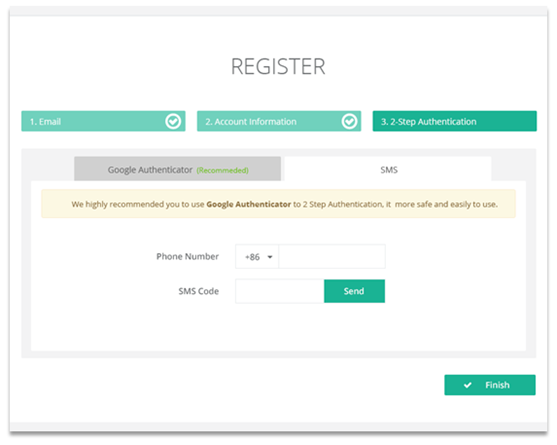The image size is (557, 445).
Task: Open the +86 country code dropdown
Action: click(x=257, y=256)
